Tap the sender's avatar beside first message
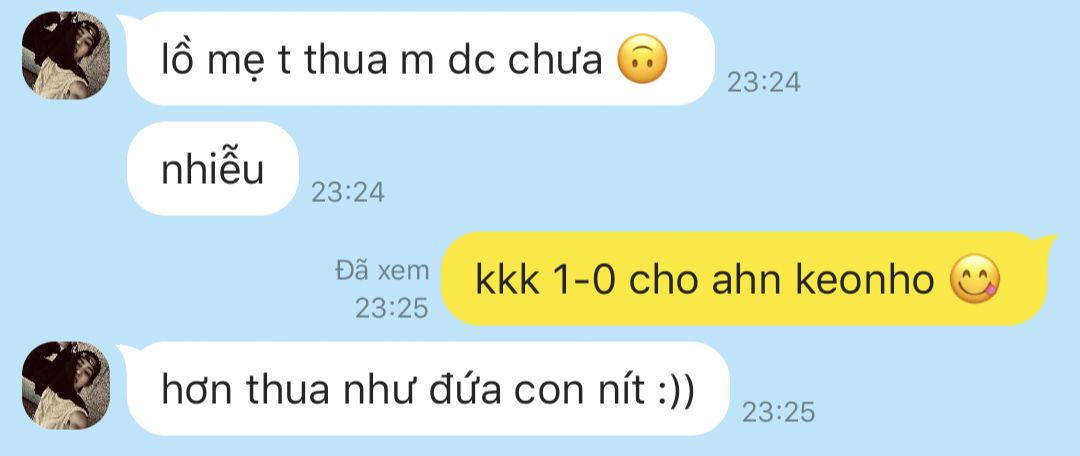 66,56
